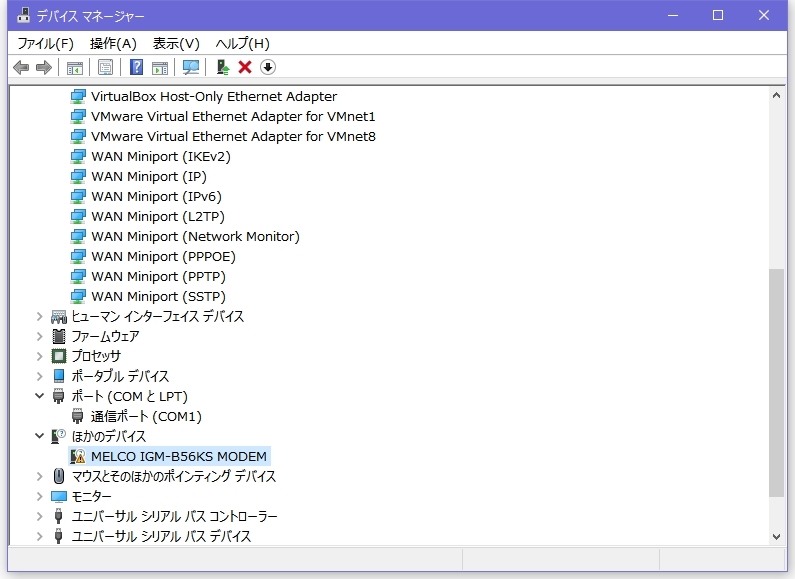Collapse the ほかのデバイス node

pos(40,436)
